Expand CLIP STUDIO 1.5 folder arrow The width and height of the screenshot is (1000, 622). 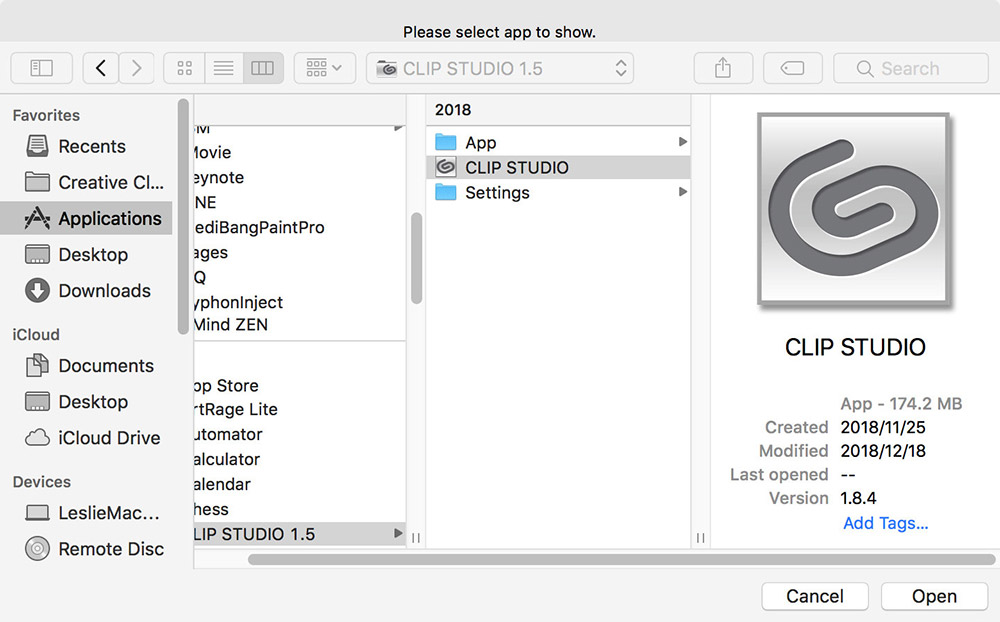pyautogui.click(x=398, y=533)
